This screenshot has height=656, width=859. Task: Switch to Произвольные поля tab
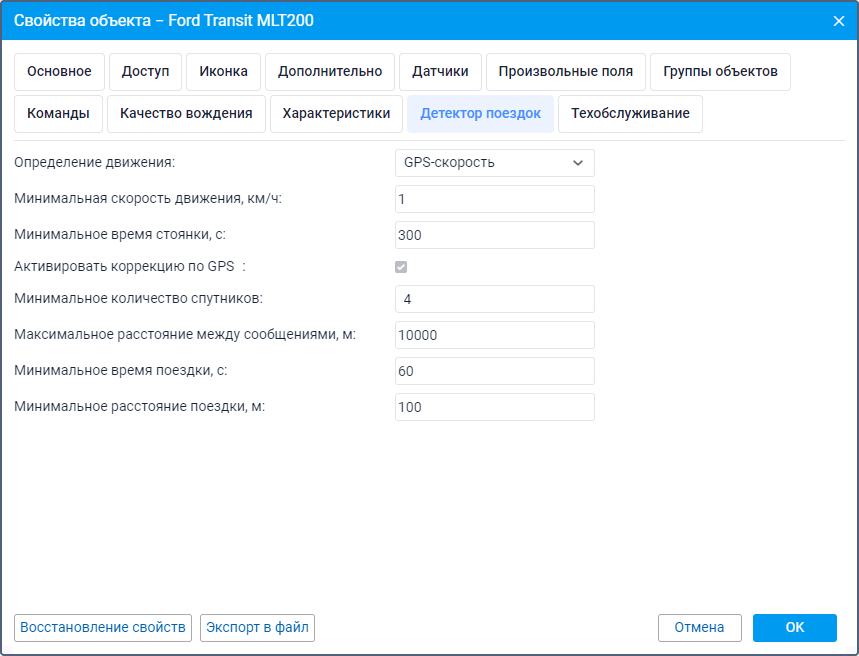(x=566, y=72)
